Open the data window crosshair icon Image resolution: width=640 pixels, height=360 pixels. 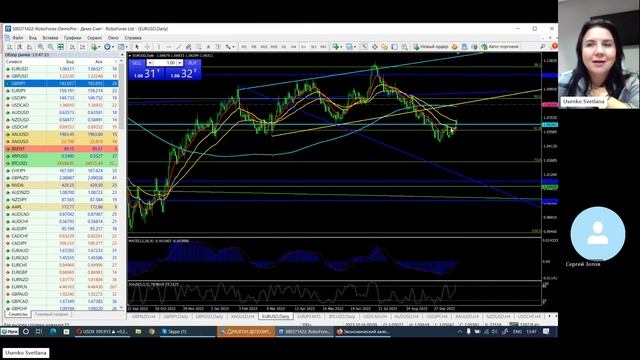[x=375, y=47]
